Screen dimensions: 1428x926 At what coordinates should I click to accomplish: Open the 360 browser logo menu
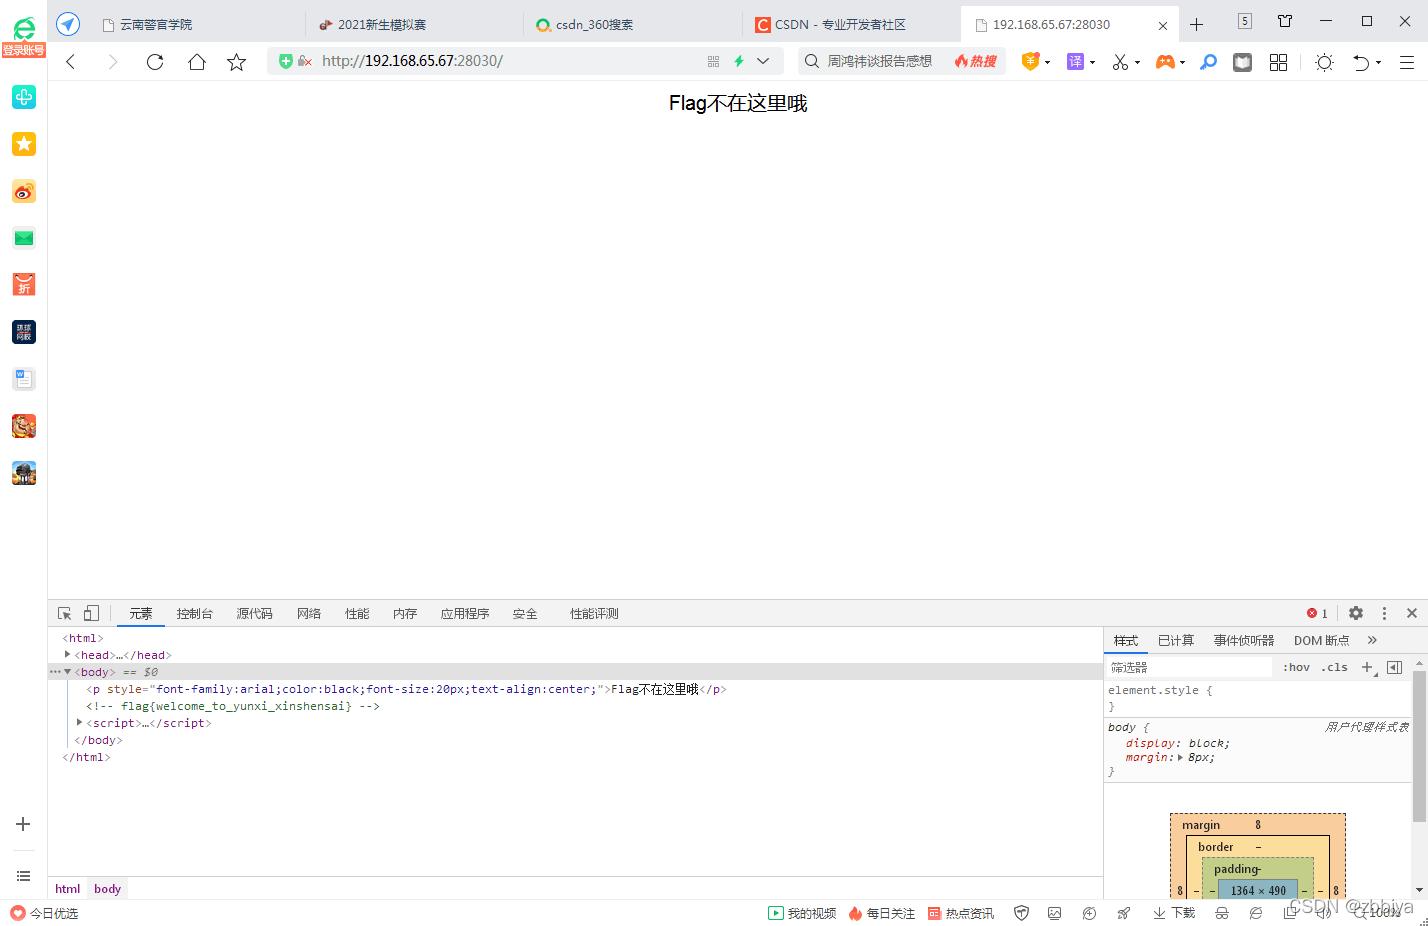(24, 28)
